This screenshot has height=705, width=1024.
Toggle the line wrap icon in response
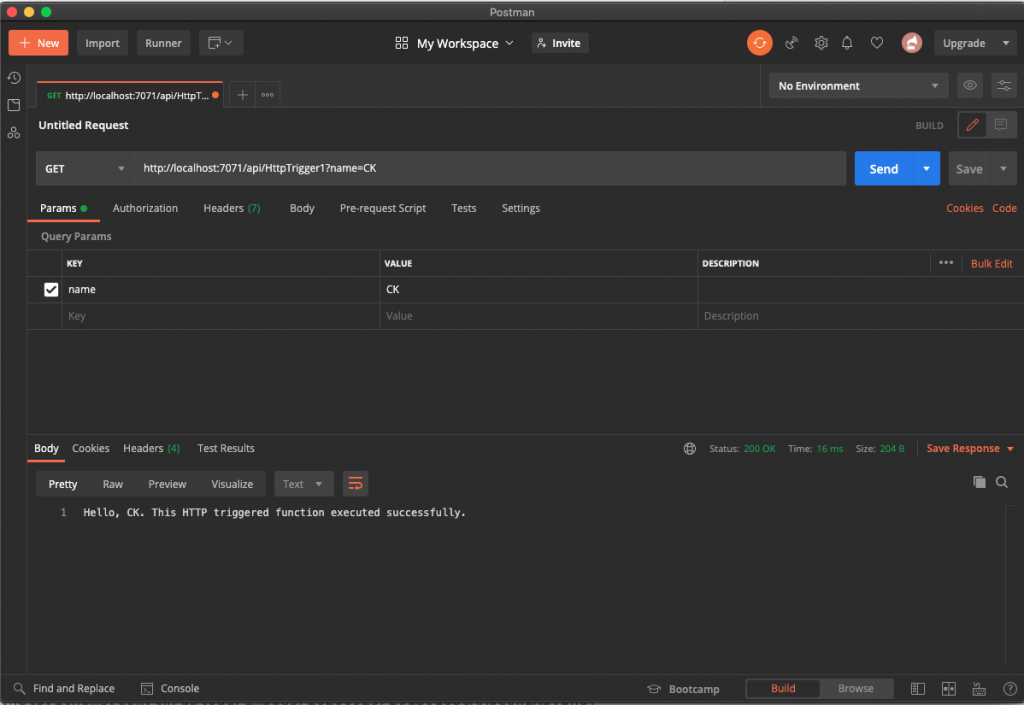(355, 484)
